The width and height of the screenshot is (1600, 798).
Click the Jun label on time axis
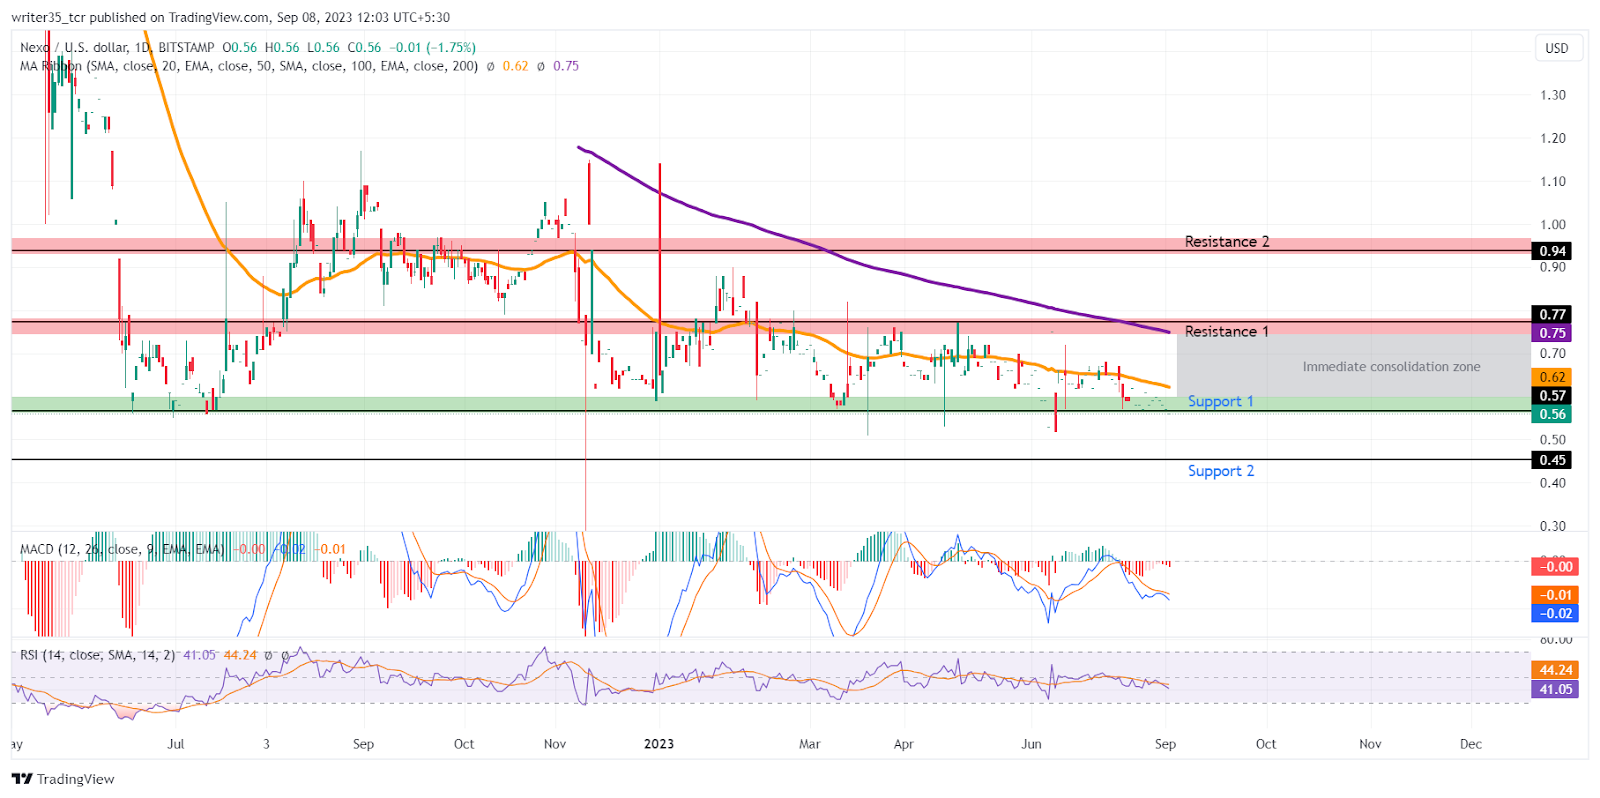tap(1032, 744)
